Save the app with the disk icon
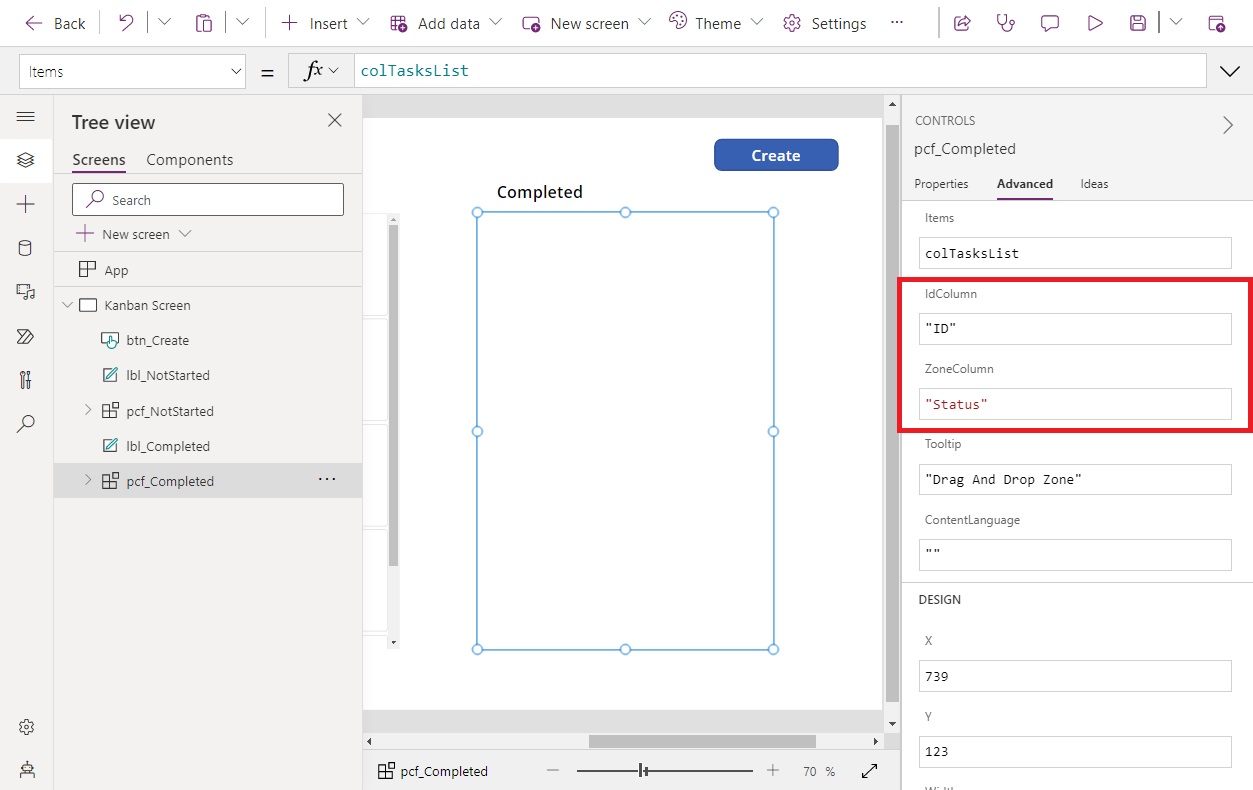 click(1137, 22)
